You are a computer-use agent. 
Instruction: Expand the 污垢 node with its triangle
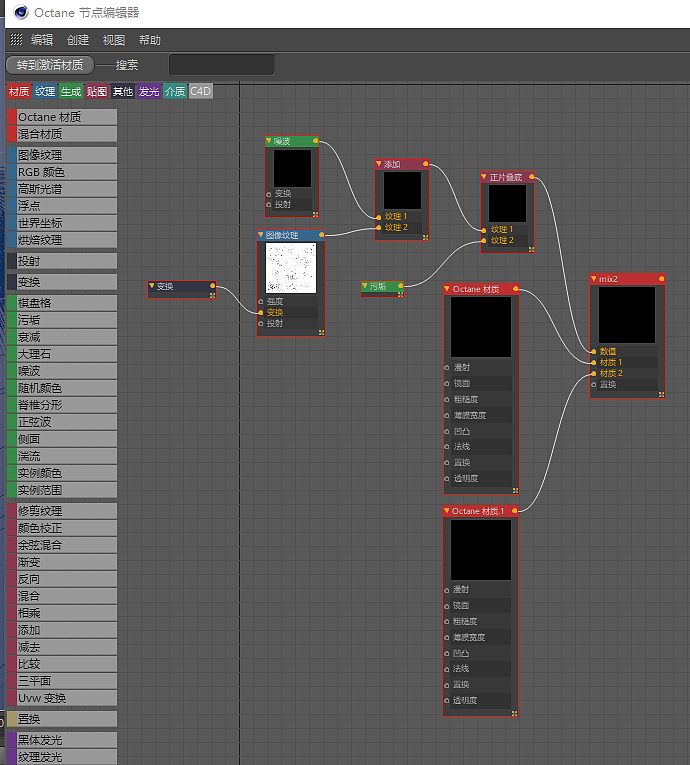364,285
